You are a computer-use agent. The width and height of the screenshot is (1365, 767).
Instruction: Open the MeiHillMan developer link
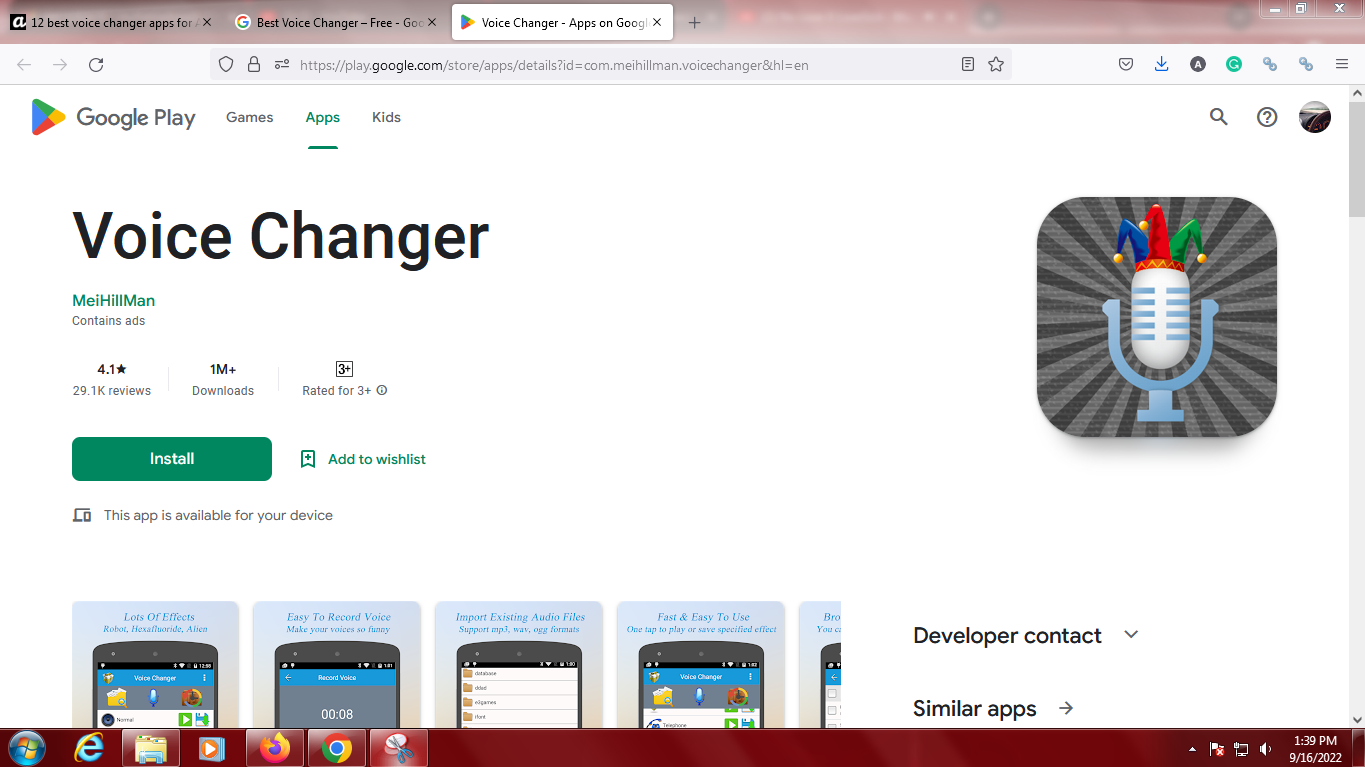click(113, 300)
